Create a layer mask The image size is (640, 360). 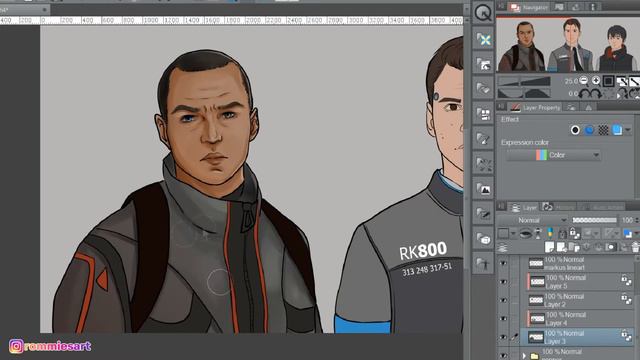coord(611,247)
